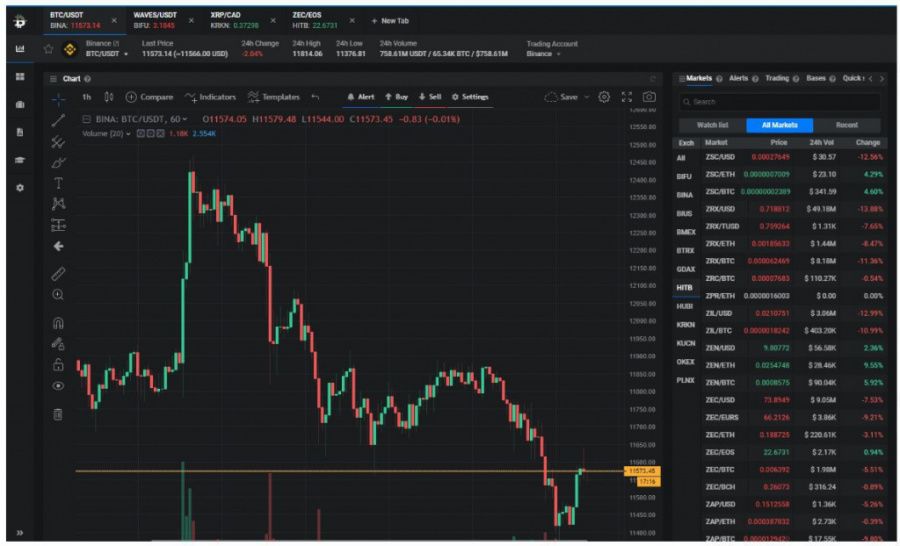Expand left sidebar with double chevron

coord(20,533)
